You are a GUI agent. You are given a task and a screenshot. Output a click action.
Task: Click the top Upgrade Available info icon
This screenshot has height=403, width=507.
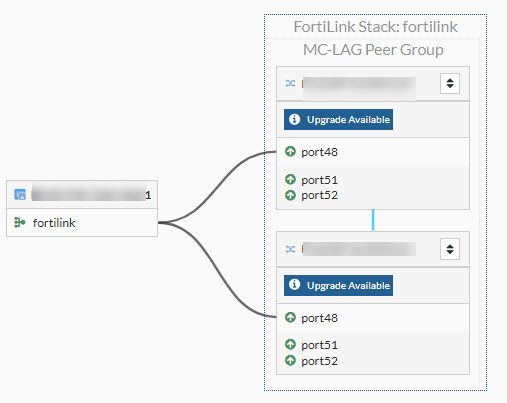pyautogui.click(x=294, y=119)
